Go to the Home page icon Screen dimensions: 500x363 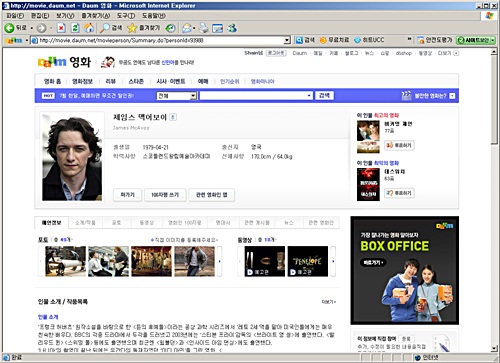click(x=89, y=28)
